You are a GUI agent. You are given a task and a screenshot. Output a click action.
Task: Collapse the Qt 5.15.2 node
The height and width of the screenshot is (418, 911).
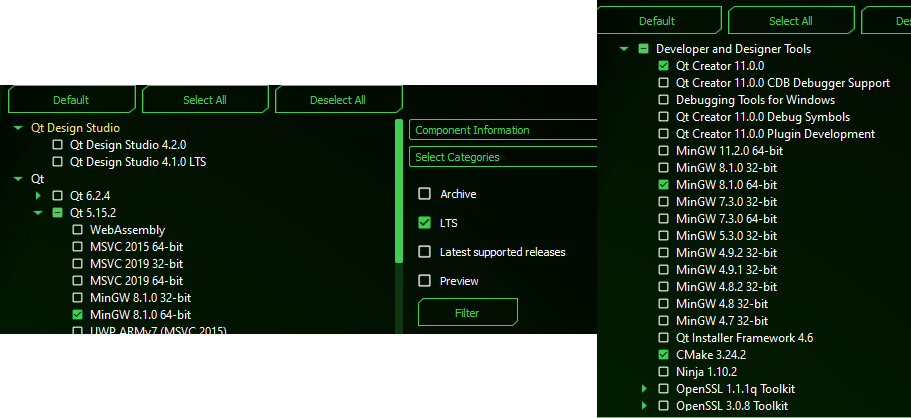click(x=38, y=213)
